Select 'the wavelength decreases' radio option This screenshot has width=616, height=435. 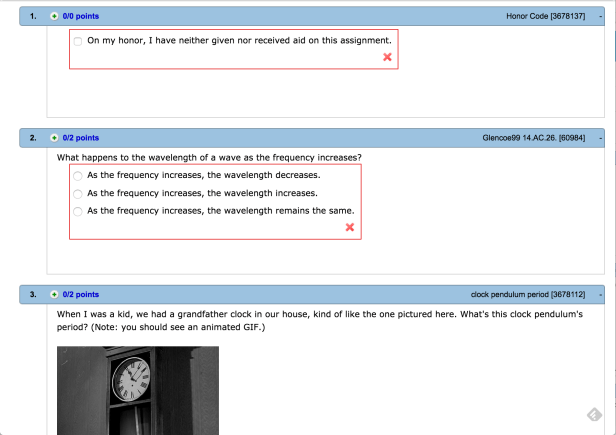[78, 175]
